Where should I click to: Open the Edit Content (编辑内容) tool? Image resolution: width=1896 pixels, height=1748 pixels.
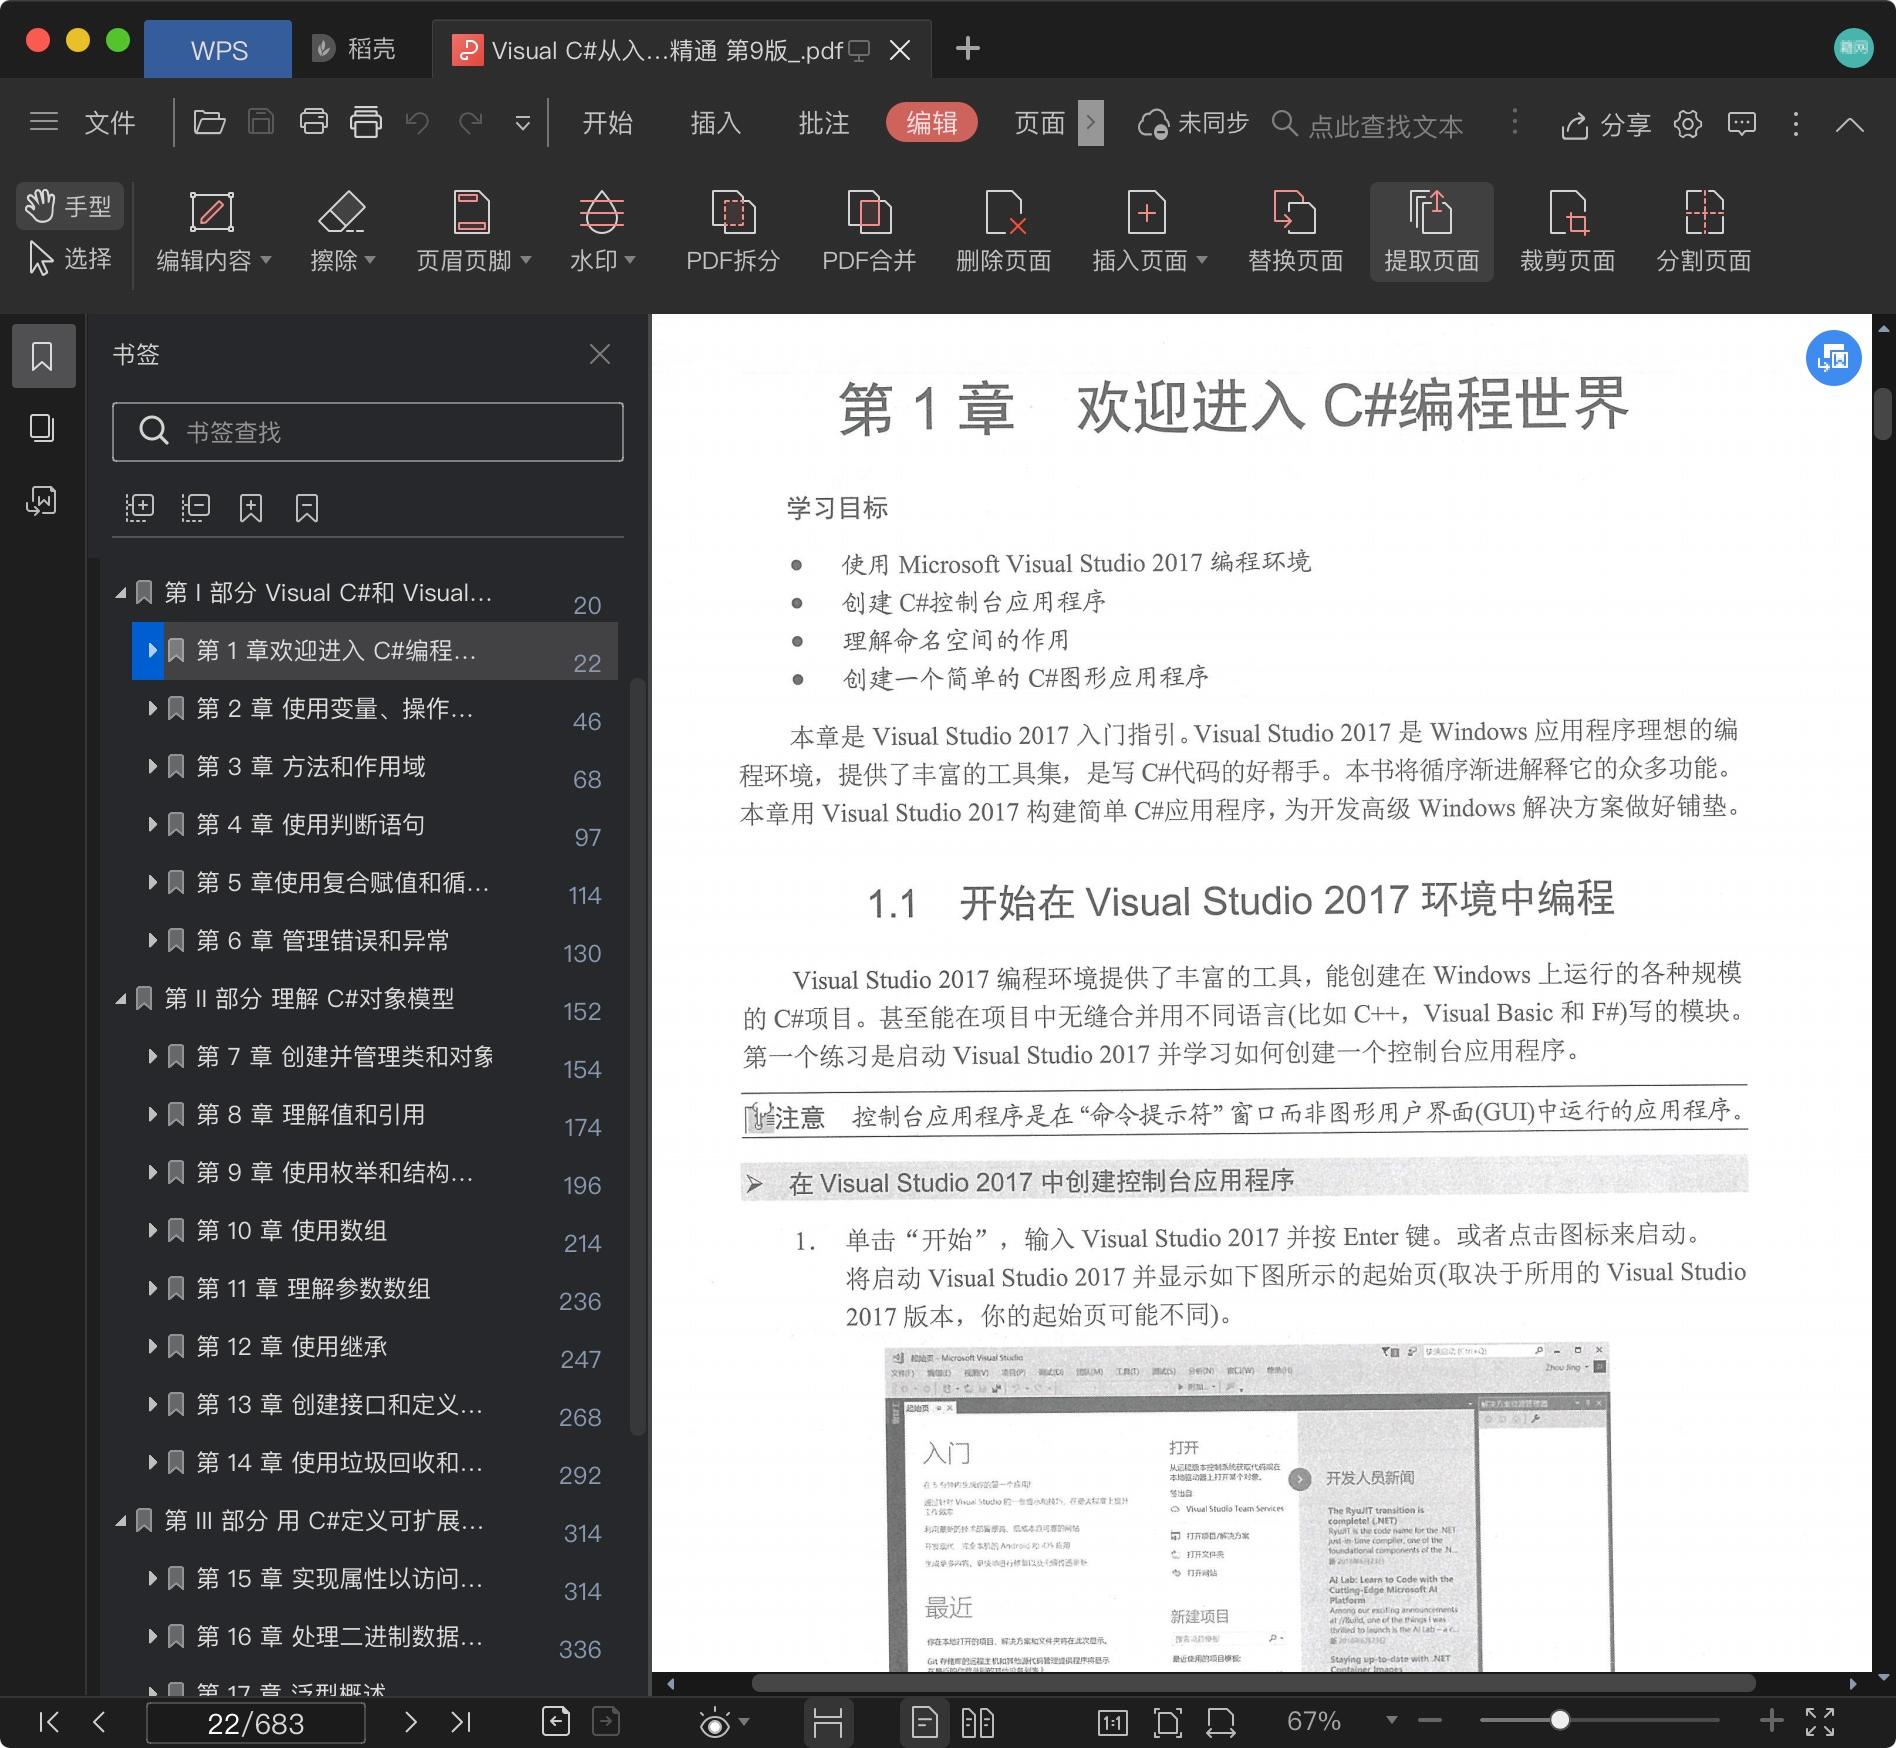click(213, 233)
